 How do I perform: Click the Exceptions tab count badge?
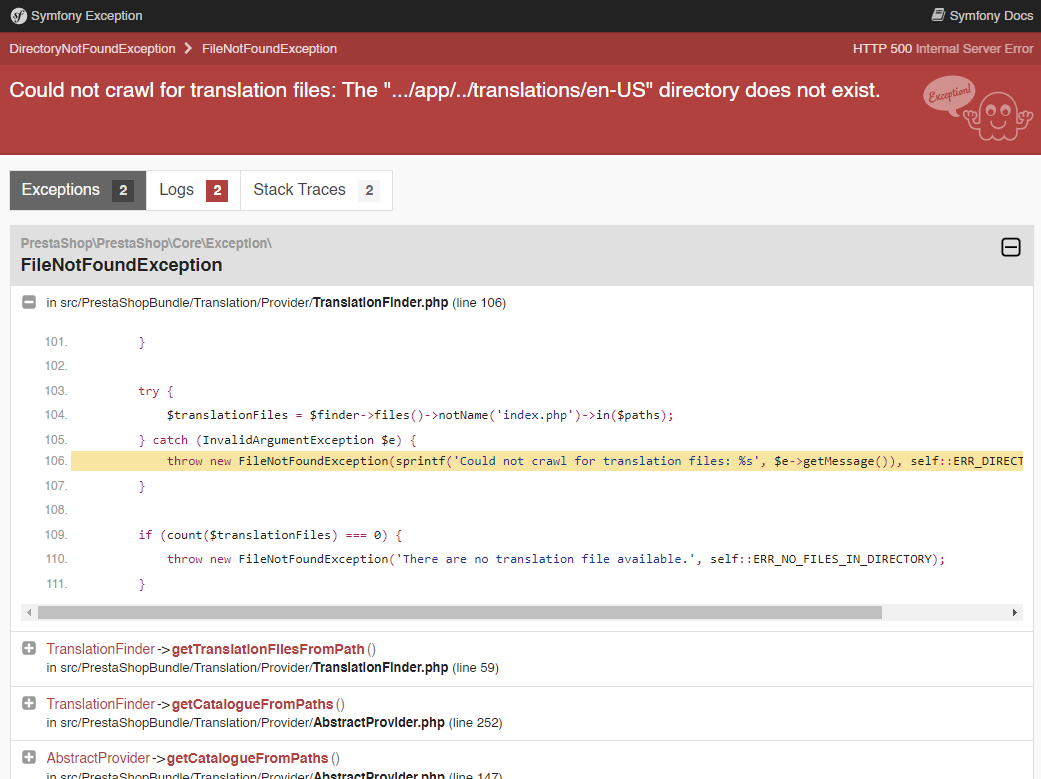[123, 191]
